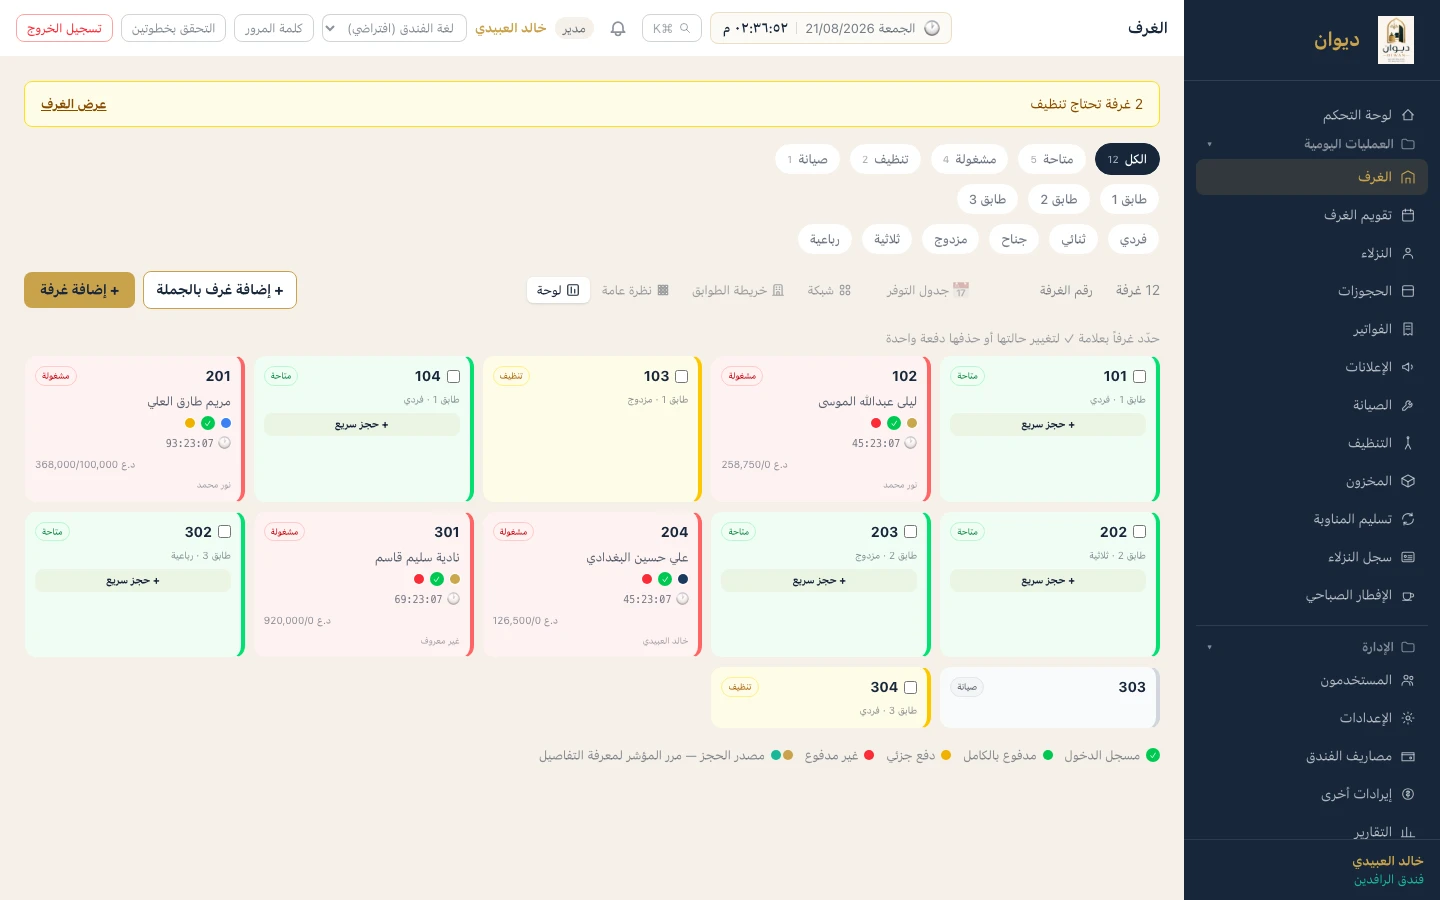Viewport: 1440px width, 900px height.
Task: Switch to شبكة grid view
Action: (x=829, y=290)
